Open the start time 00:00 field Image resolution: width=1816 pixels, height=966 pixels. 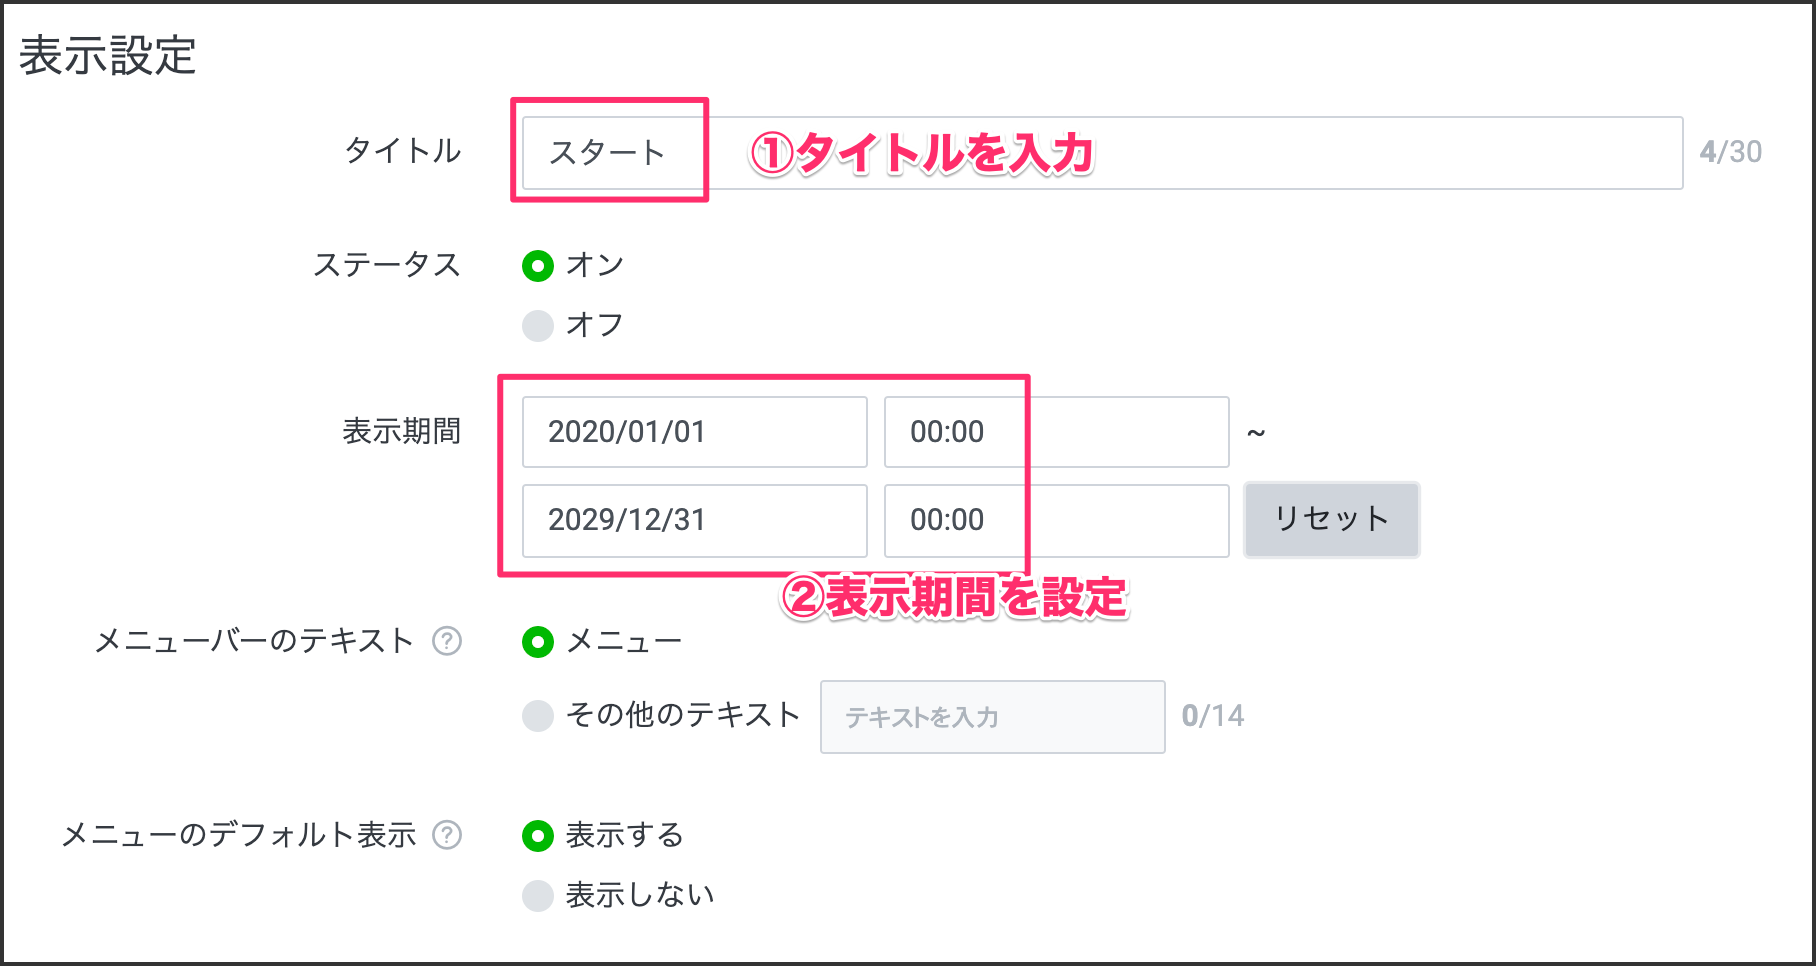(1056, 432)
